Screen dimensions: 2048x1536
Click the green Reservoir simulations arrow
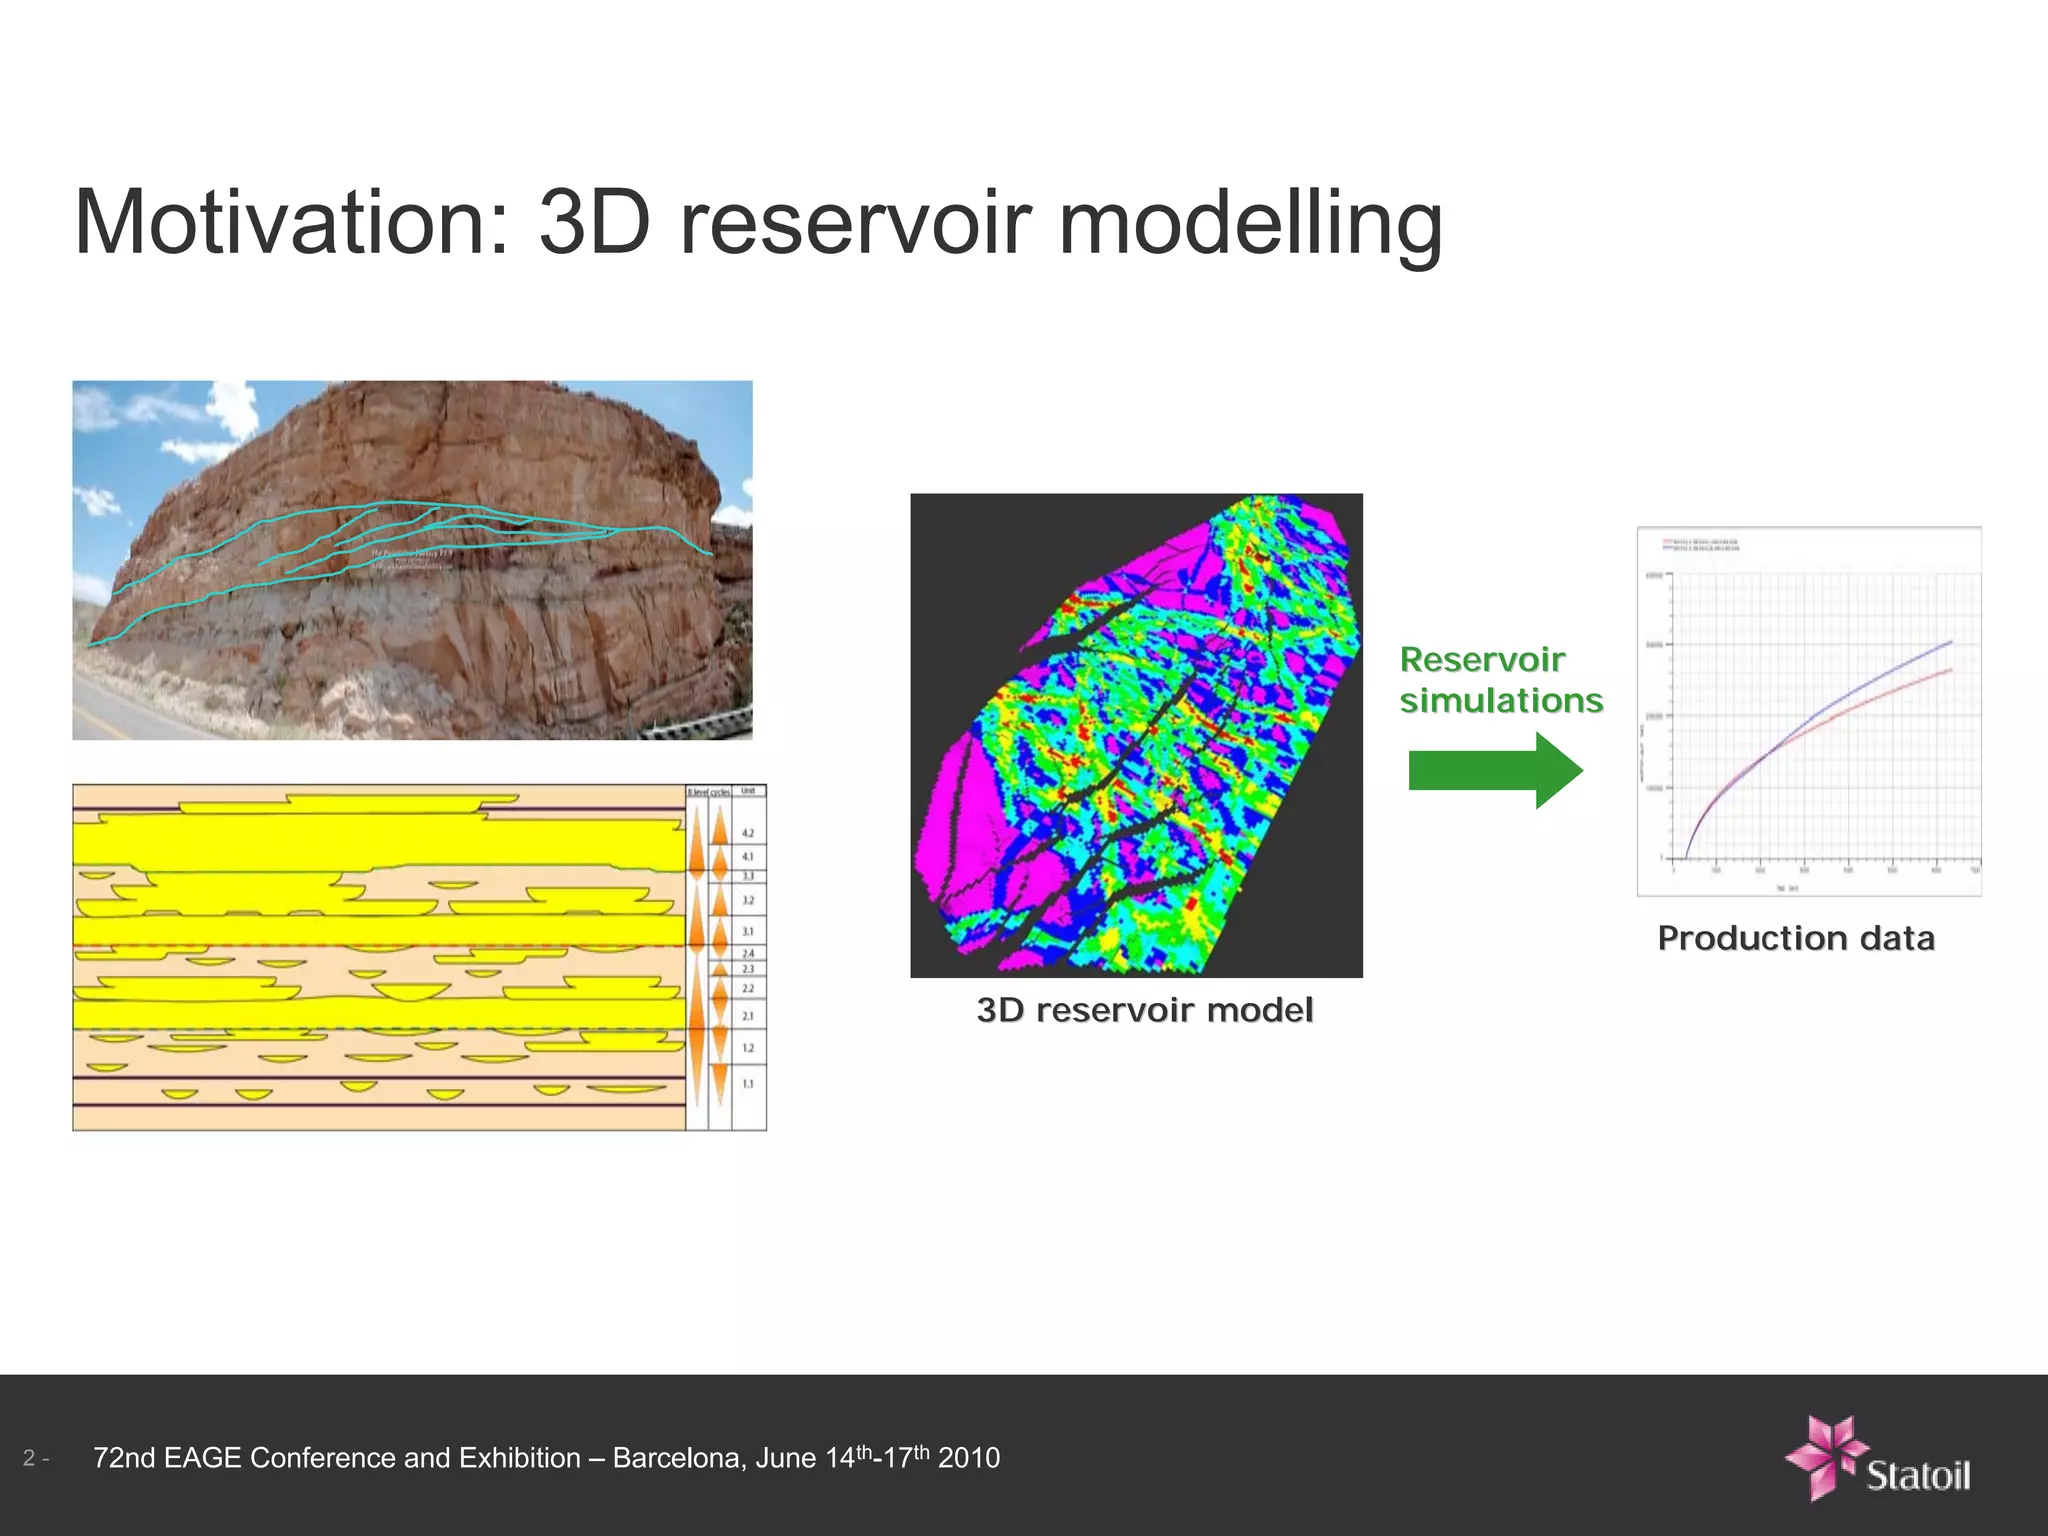pos(1494,770)
